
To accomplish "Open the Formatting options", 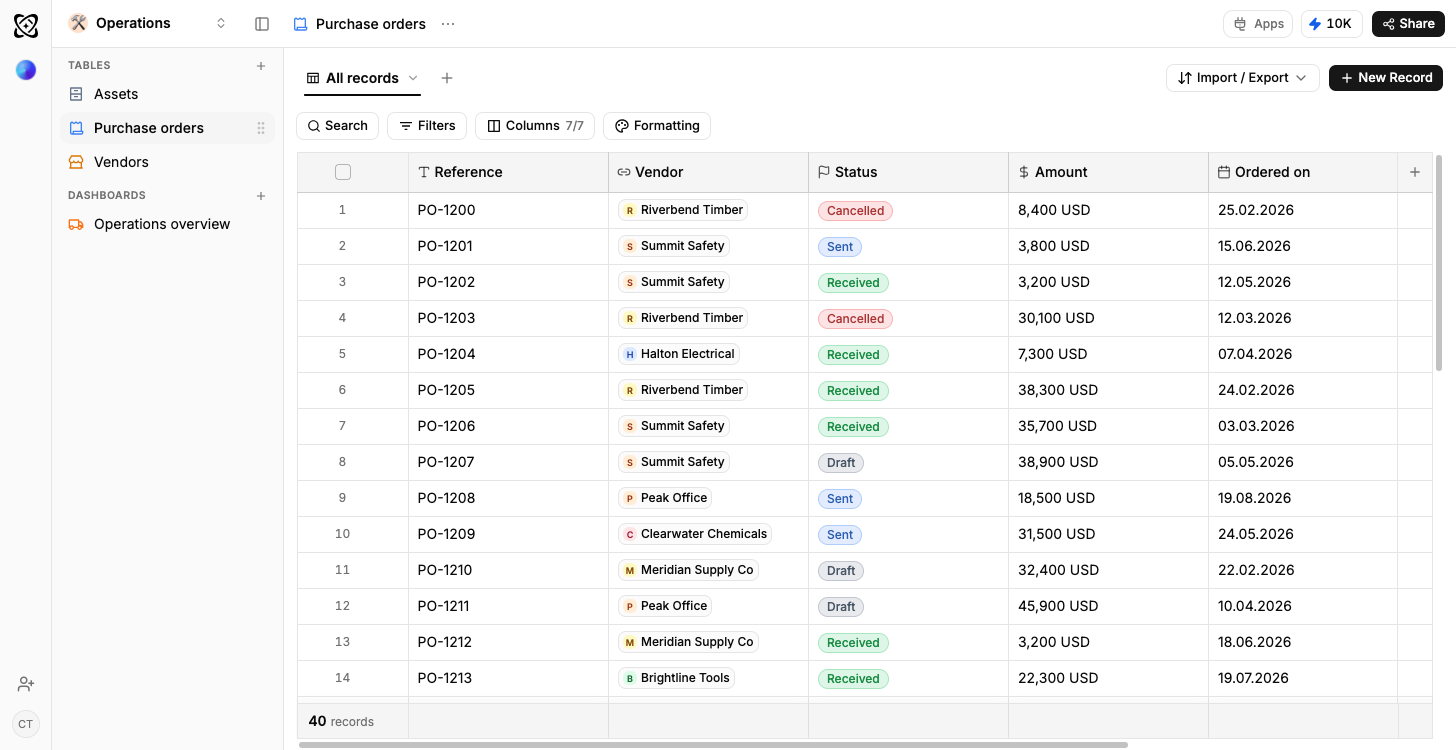I will 657,126.
